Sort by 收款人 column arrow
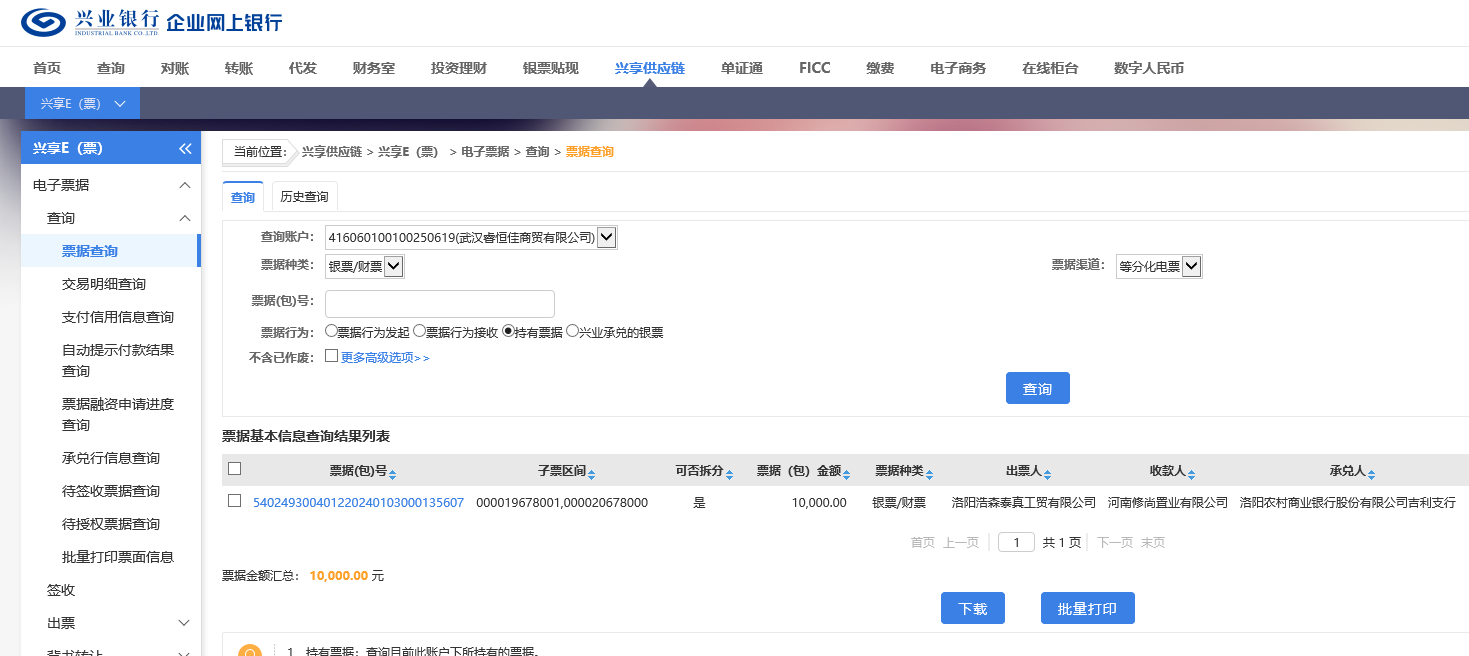Image resolution: width=1469 pixels, height=656 pixels. [x=1191, y=474]
